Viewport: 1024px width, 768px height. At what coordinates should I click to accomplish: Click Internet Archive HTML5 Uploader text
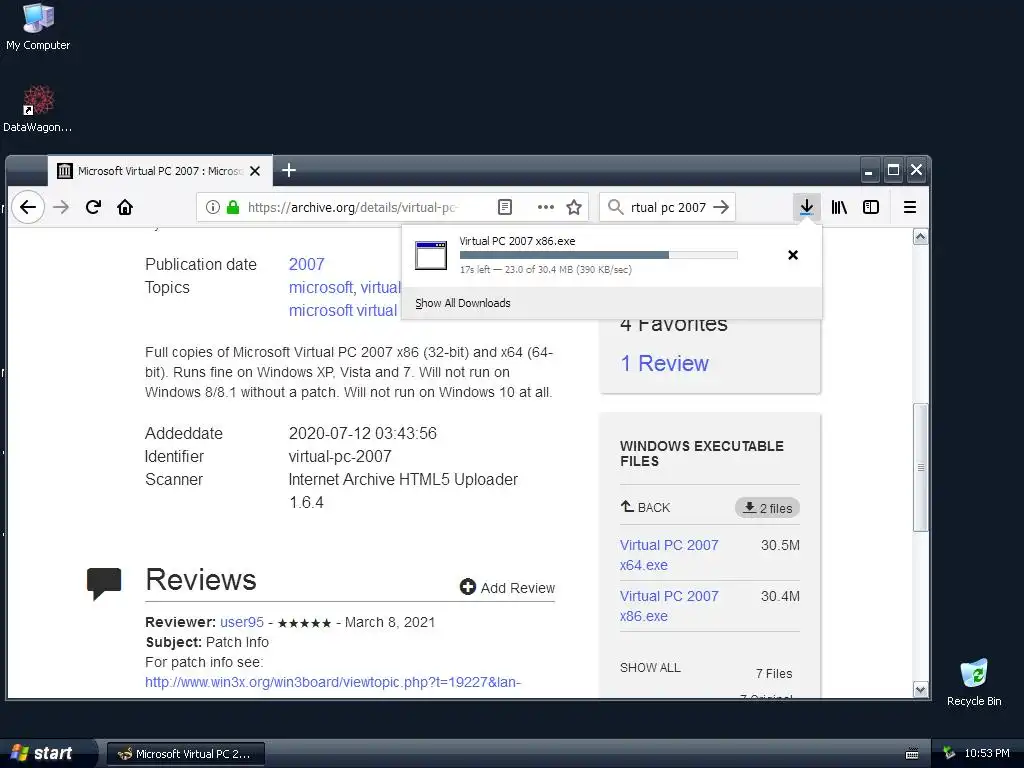click(x=403, y=479)
